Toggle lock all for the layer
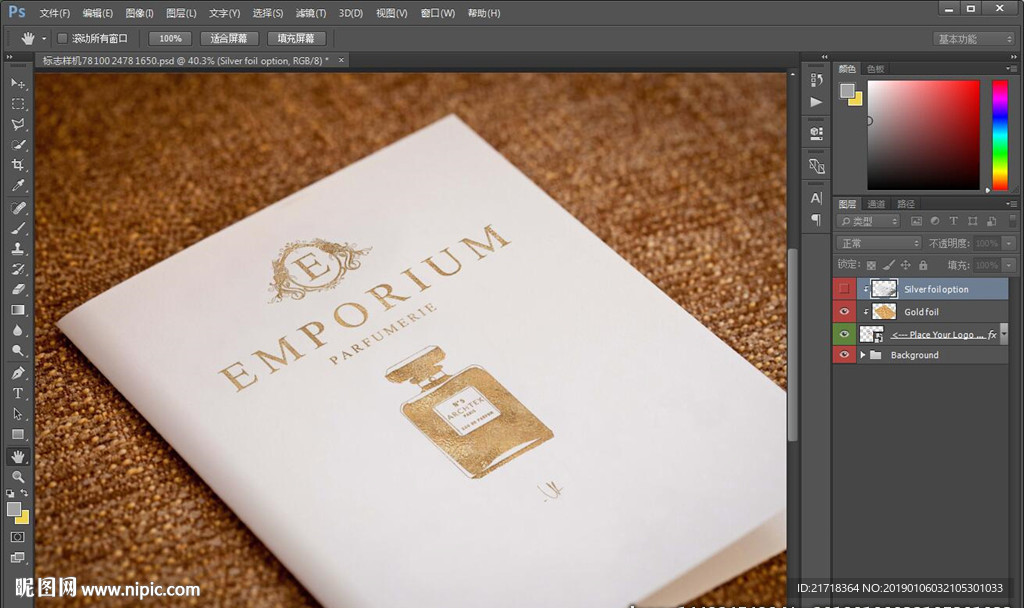Screen dimensions: 1024x608 click(x=923, y=265)
